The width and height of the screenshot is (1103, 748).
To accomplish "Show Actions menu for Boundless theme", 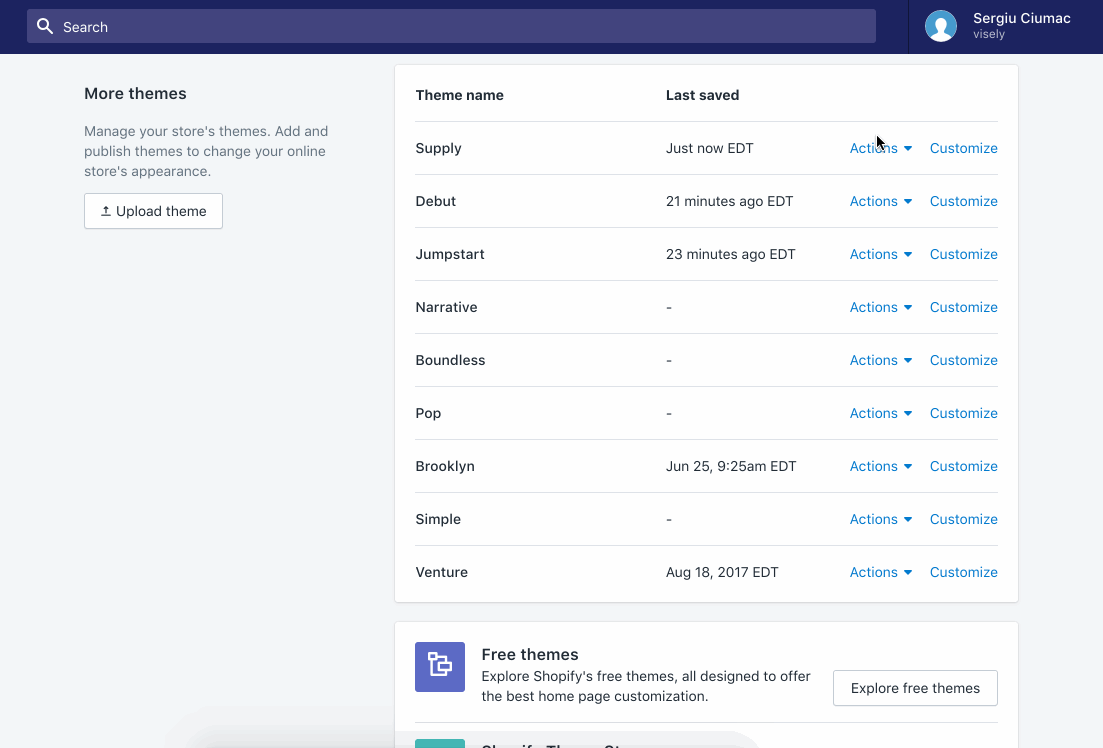I will 880,360.
